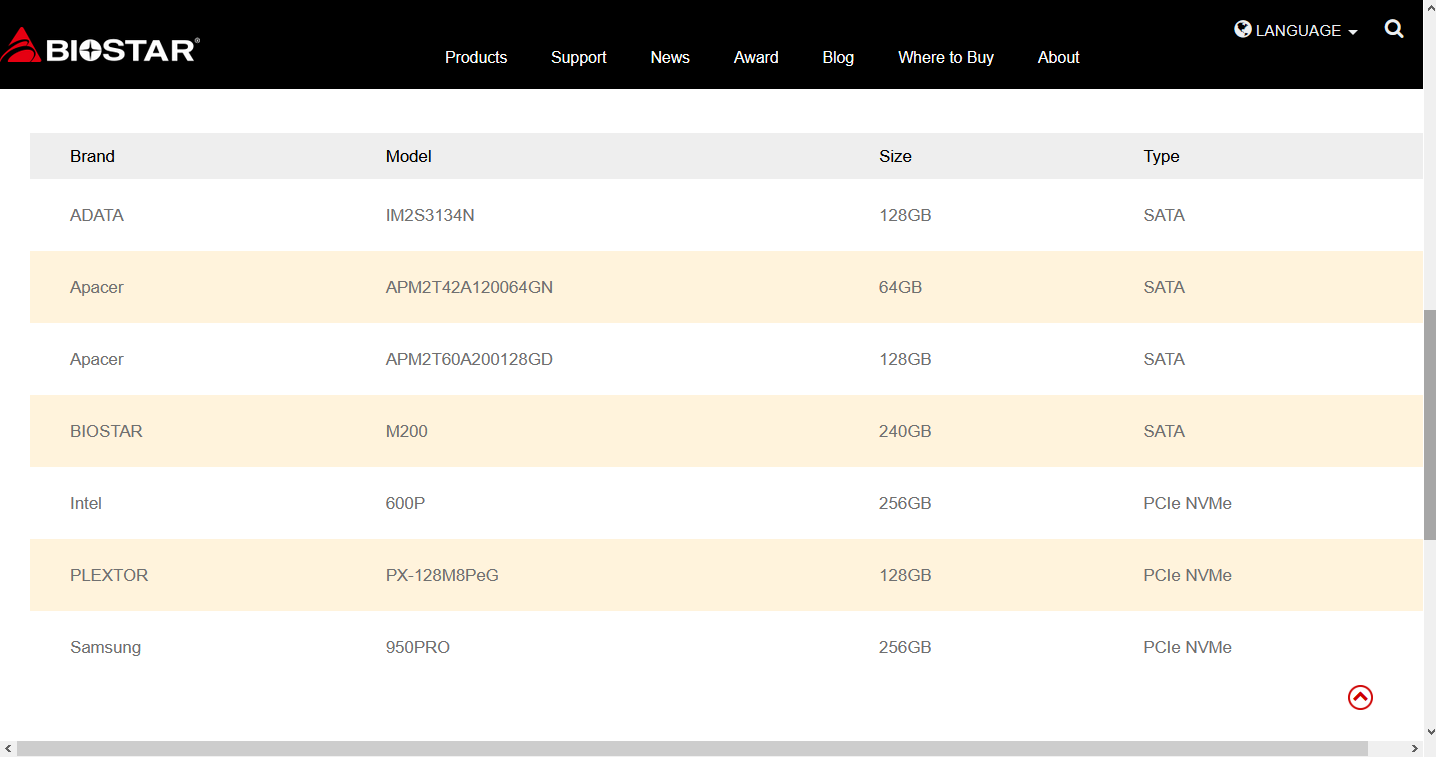Select the ADATA brand cell
Image resolution: width=1436 pixels, height=757 pixels.
(97, 215)
